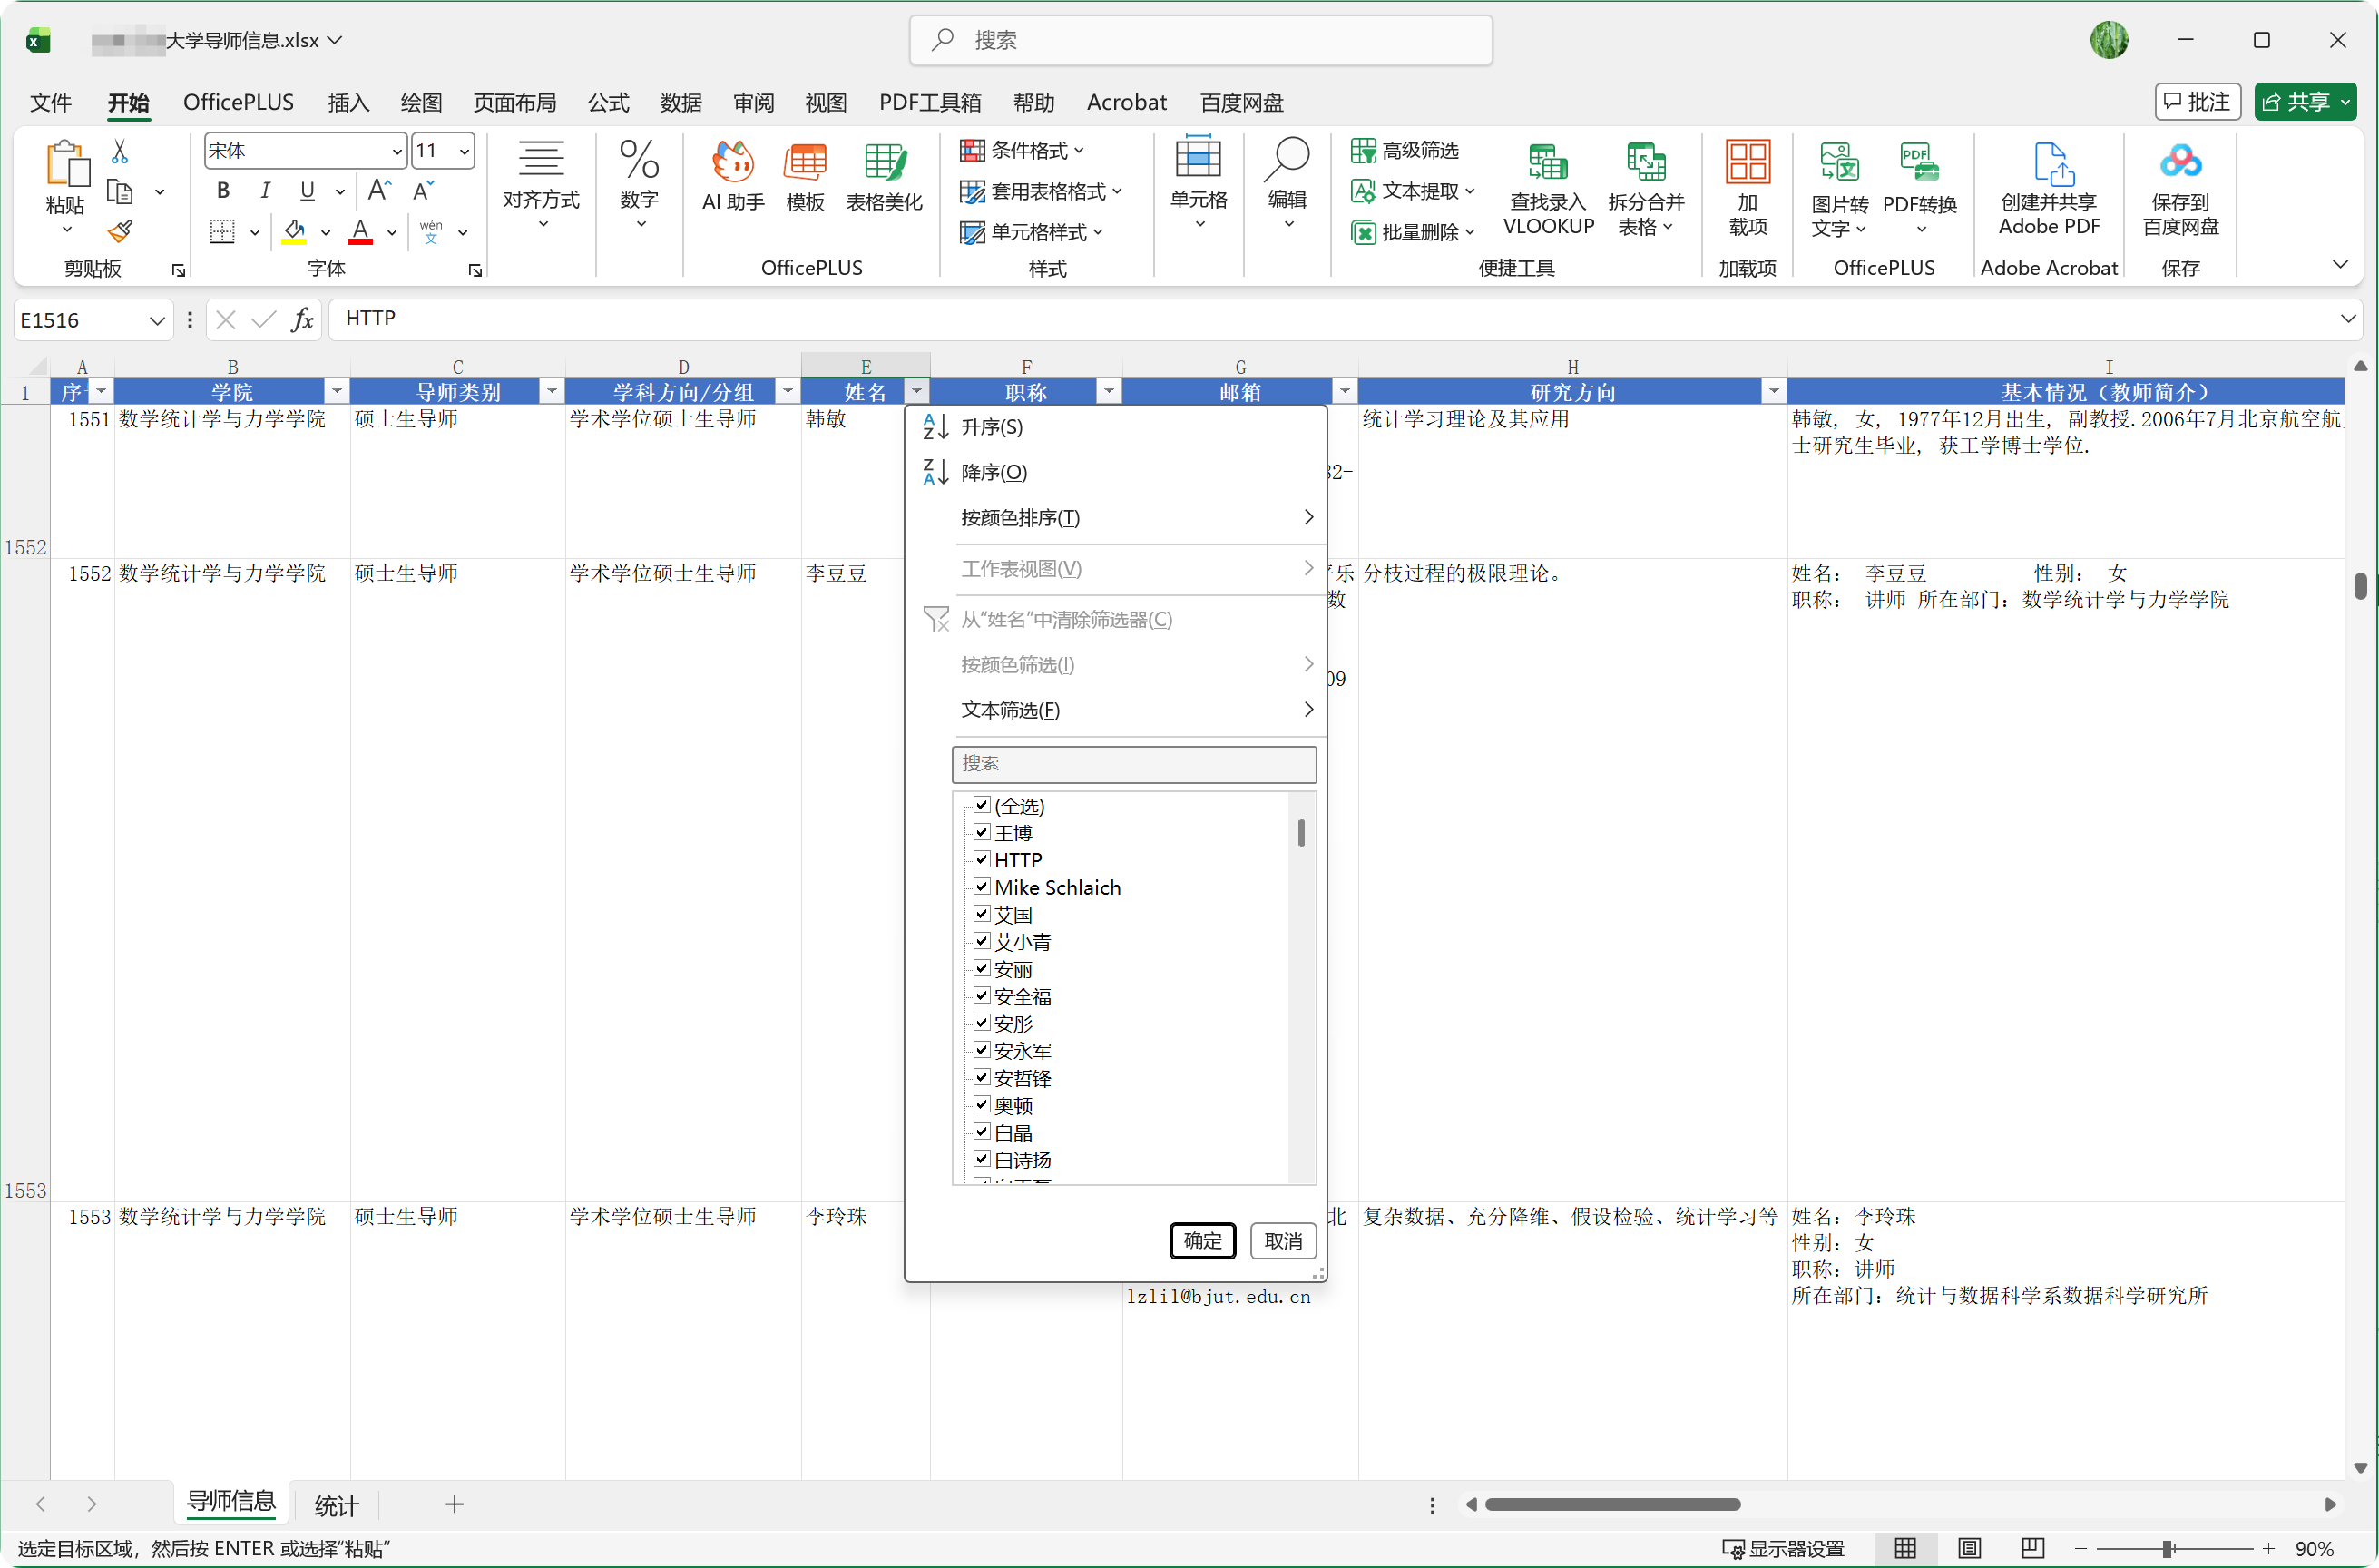Click the 共享 share button

[2304, 102]
